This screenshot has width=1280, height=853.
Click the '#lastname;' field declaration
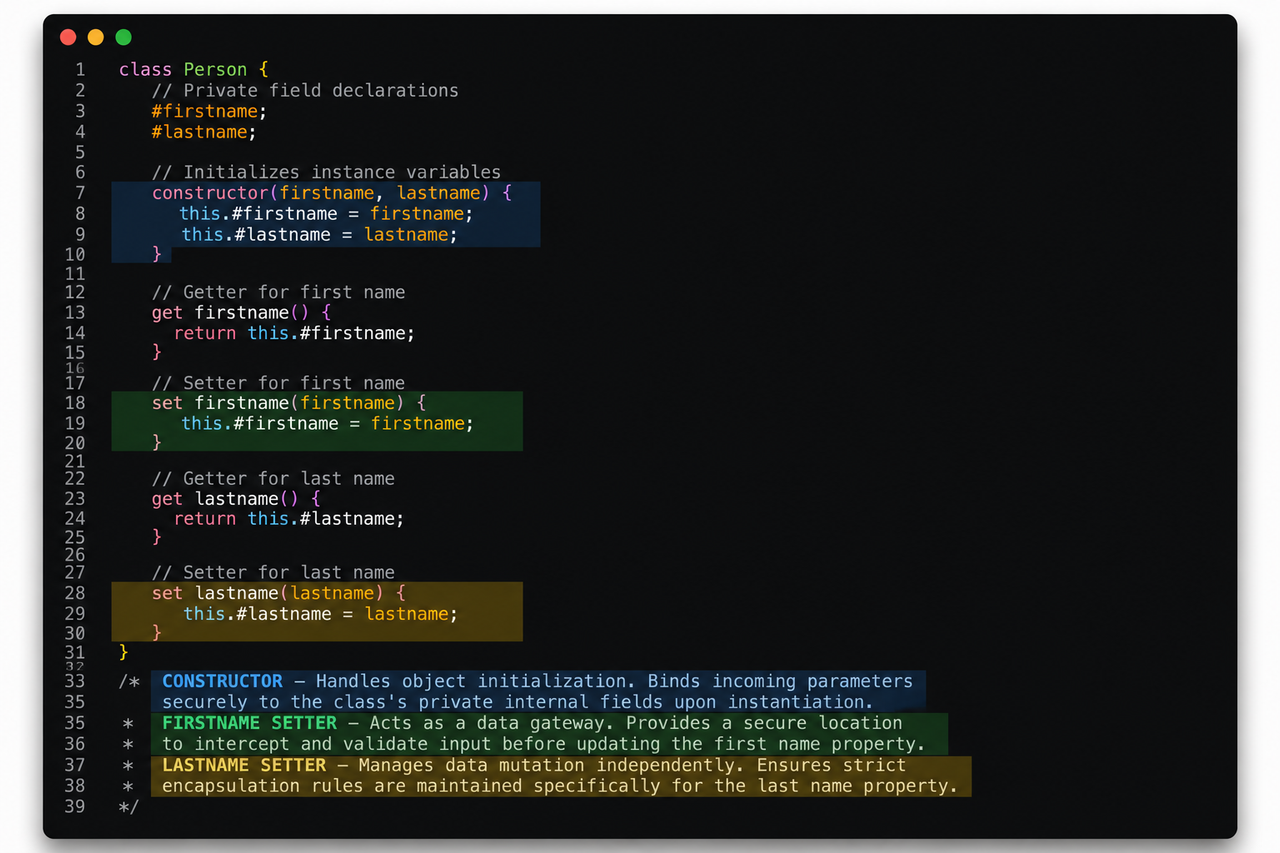[x=204, y=132]
